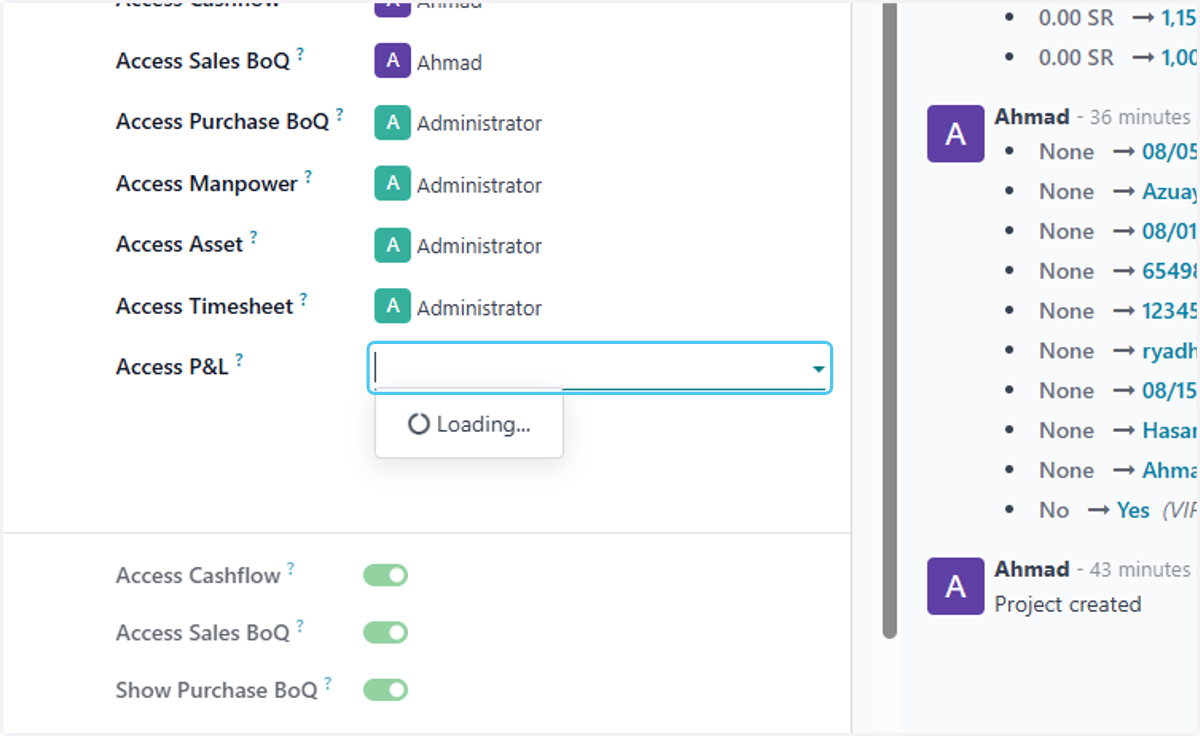Select Administrator in Access Purchase BoQ field
This screenshot has height=736, width=1200.
[x=479, y=123]
